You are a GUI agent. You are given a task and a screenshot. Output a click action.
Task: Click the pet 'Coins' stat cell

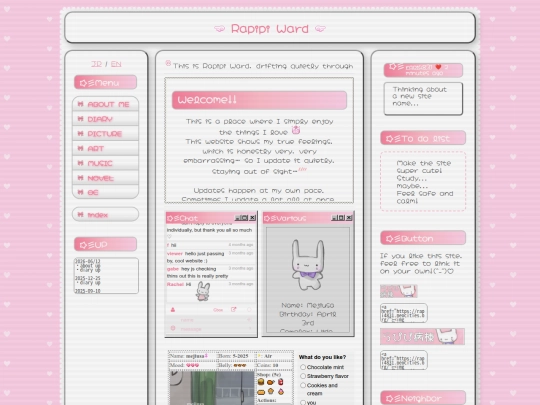(x=274, y=365)
